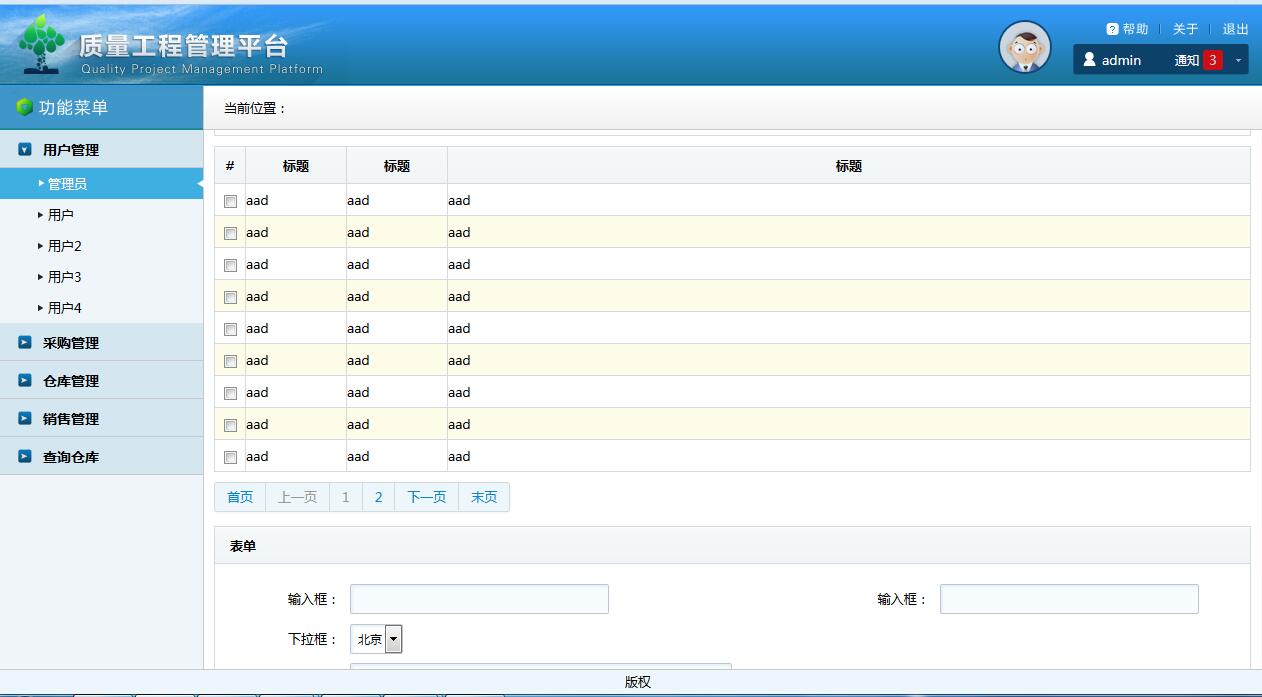The height and width of the screenshot is (697, 1262).
Task: Tick the checkbox in the first table row
Action: click(x=230, y=201)
